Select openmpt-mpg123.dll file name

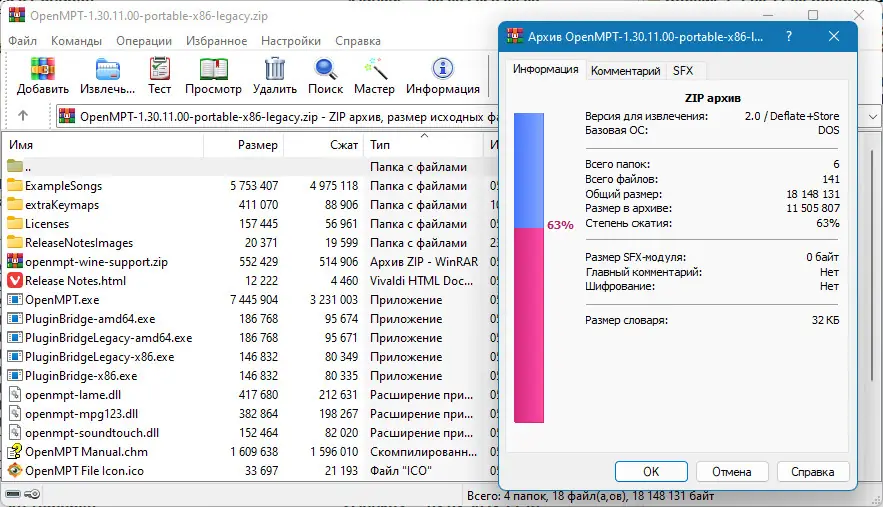(x=82, y=413)
